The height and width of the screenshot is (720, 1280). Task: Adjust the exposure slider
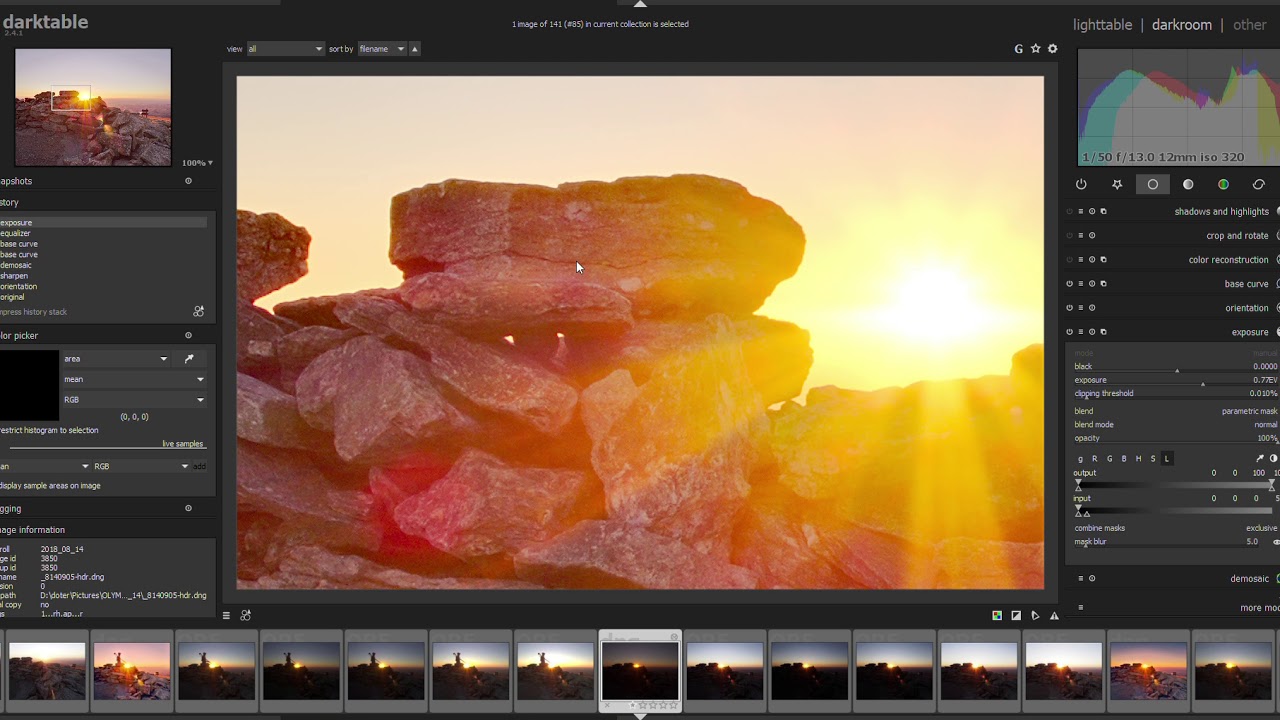(x=1176, y=380)
